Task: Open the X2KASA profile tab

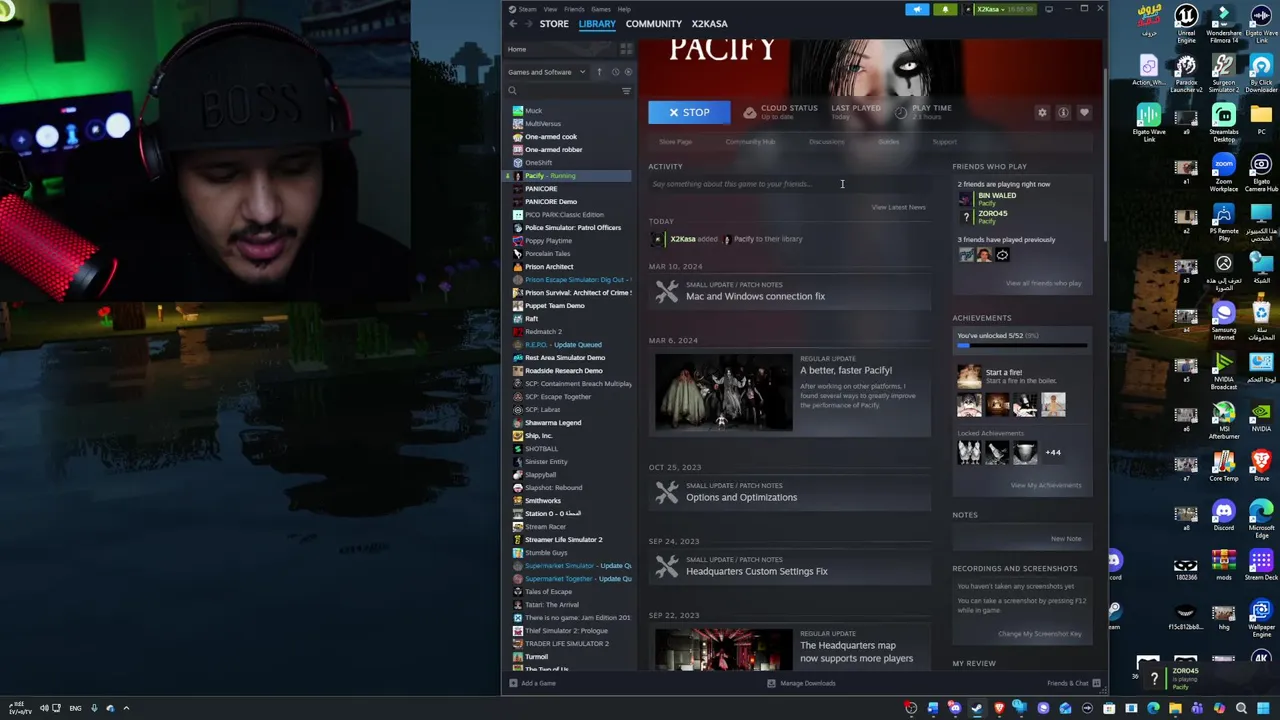Action: pyautogui.click(x=709, y=24)
